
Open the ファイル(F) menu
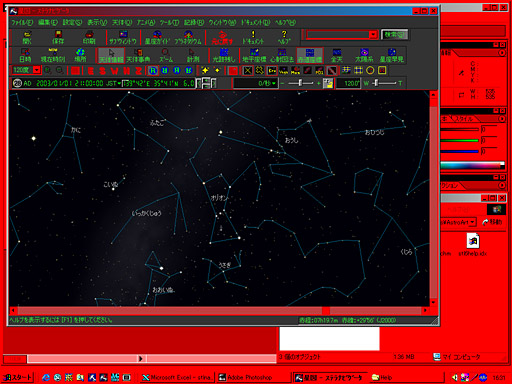click(x=22, y=22)
